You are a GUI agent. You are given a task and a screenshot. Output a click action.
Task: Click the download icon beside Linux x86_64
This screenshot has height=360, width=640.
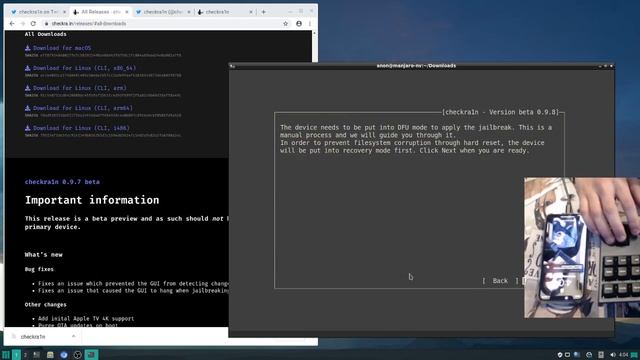28,68
